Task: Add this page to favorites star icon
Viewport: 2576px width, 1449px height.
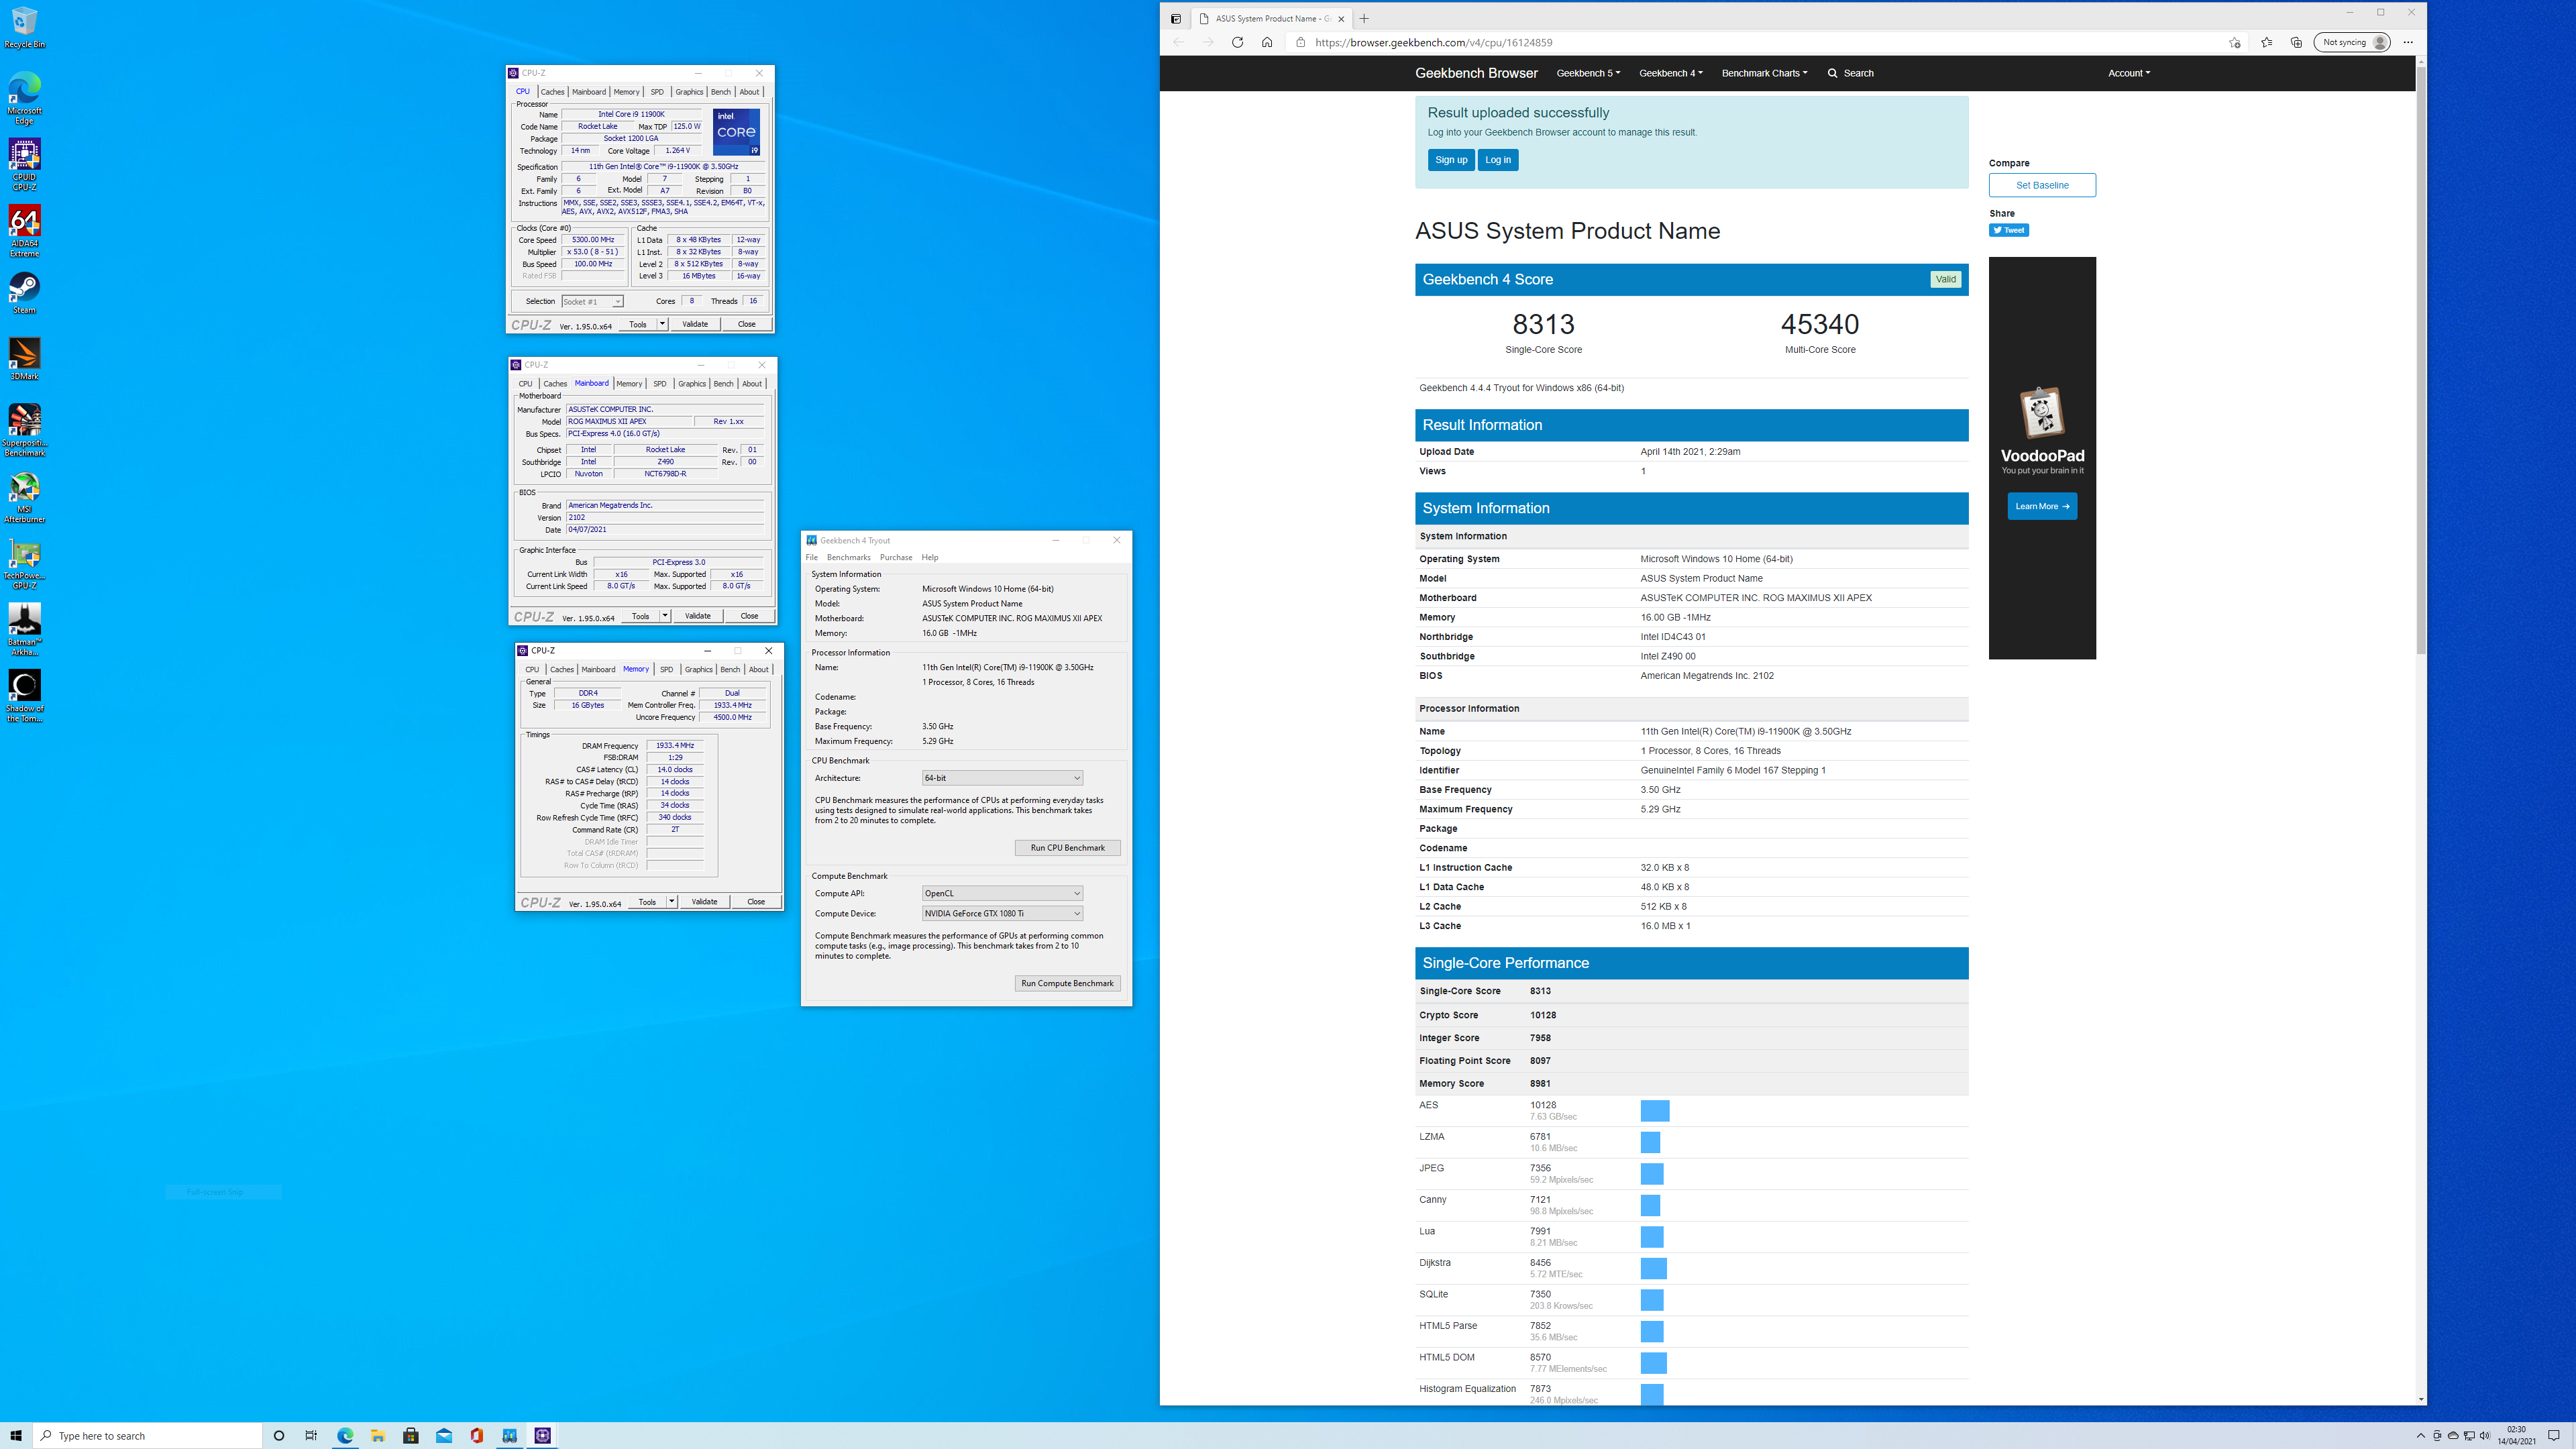Action: tap(2234, 42)
